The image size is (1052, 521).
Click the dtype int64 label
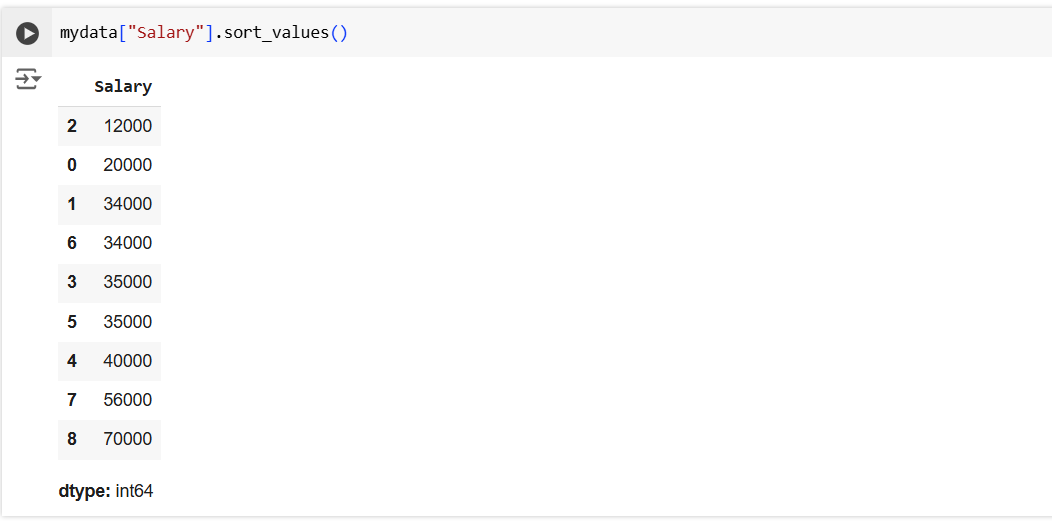tap(106, 491)
